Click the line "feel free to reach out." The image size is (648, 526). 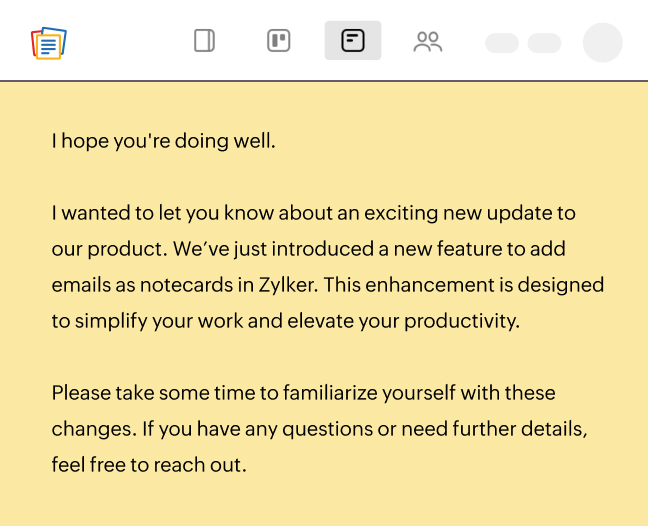(x=149, y=465)
